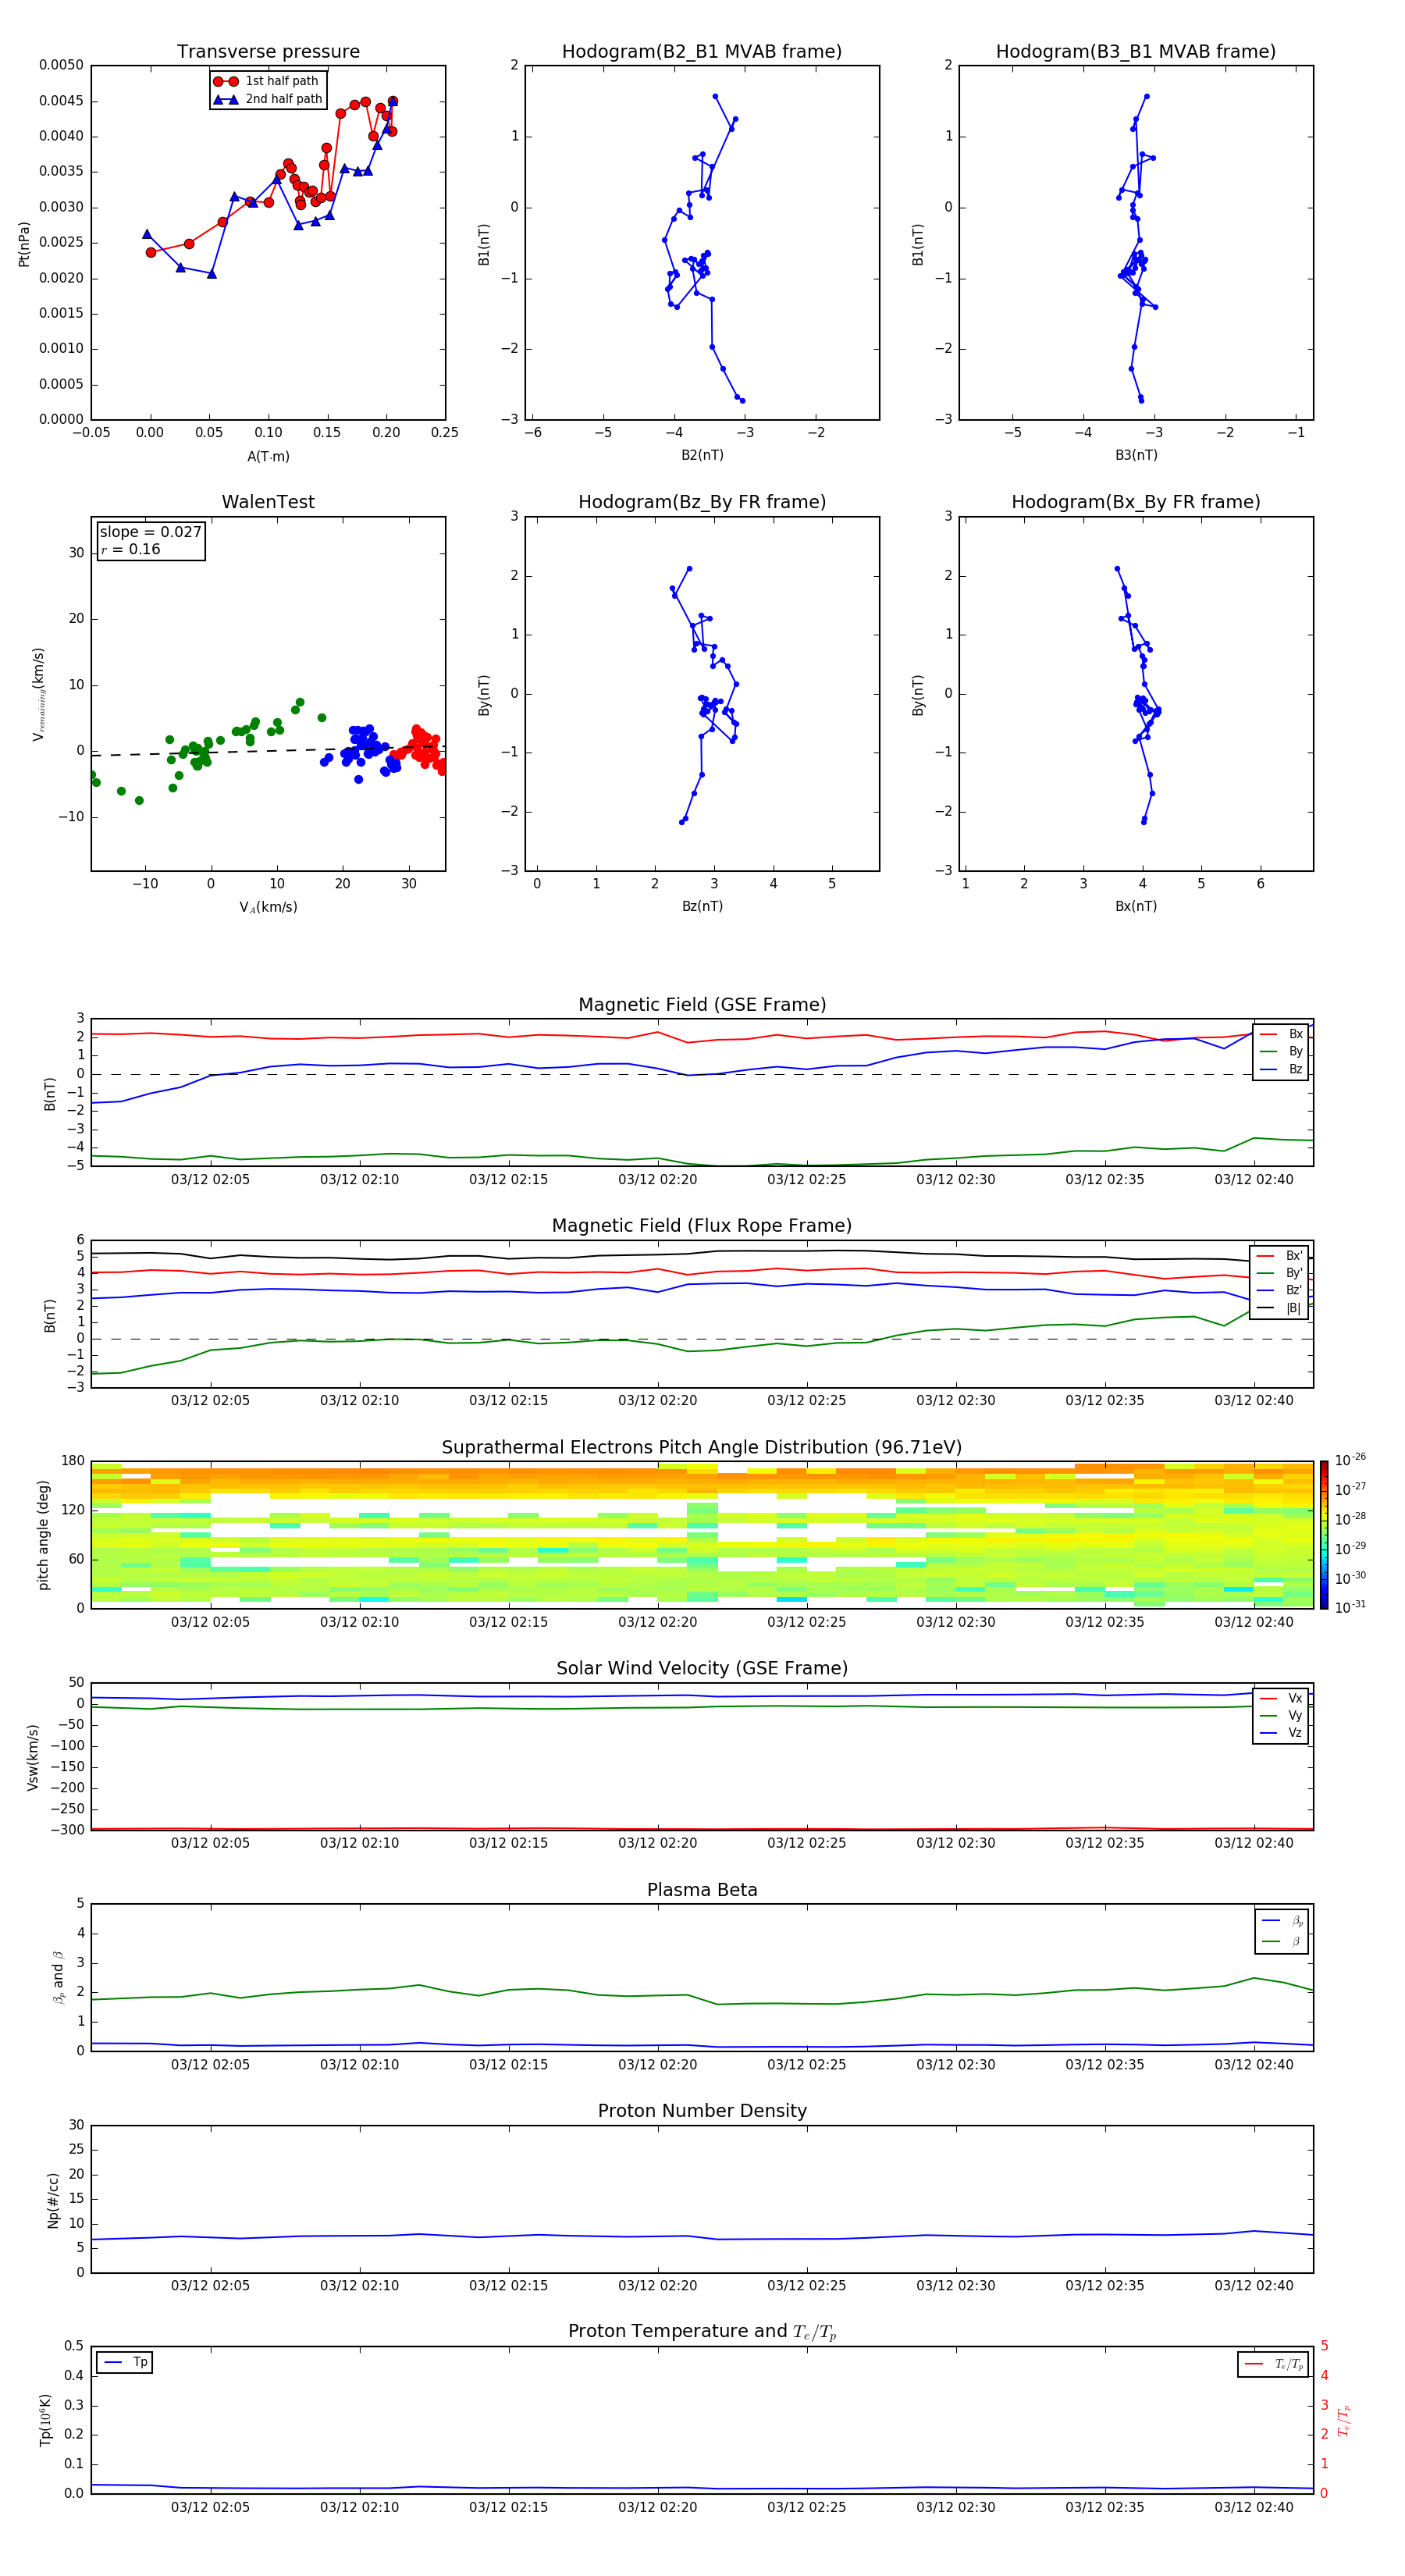The image size is (1405, 2576).
Task: Click the 'A(T·m)' x-axis label
Action: (268, 457)
